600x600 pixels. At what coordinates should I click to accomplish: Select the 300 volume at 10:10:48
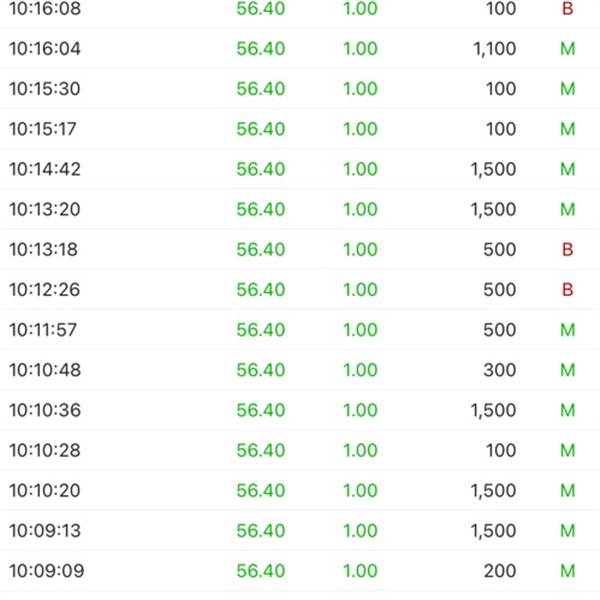tap(500, 370)
